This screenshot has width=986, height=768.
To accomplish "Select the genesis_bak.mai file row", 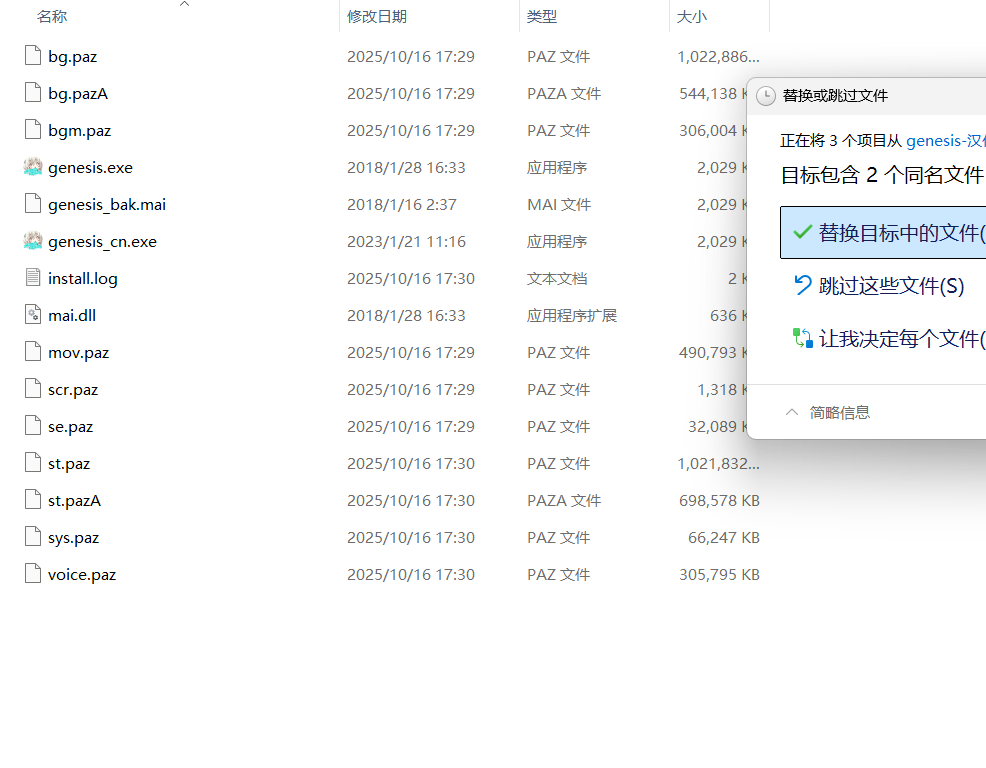I will coord(107,204).
